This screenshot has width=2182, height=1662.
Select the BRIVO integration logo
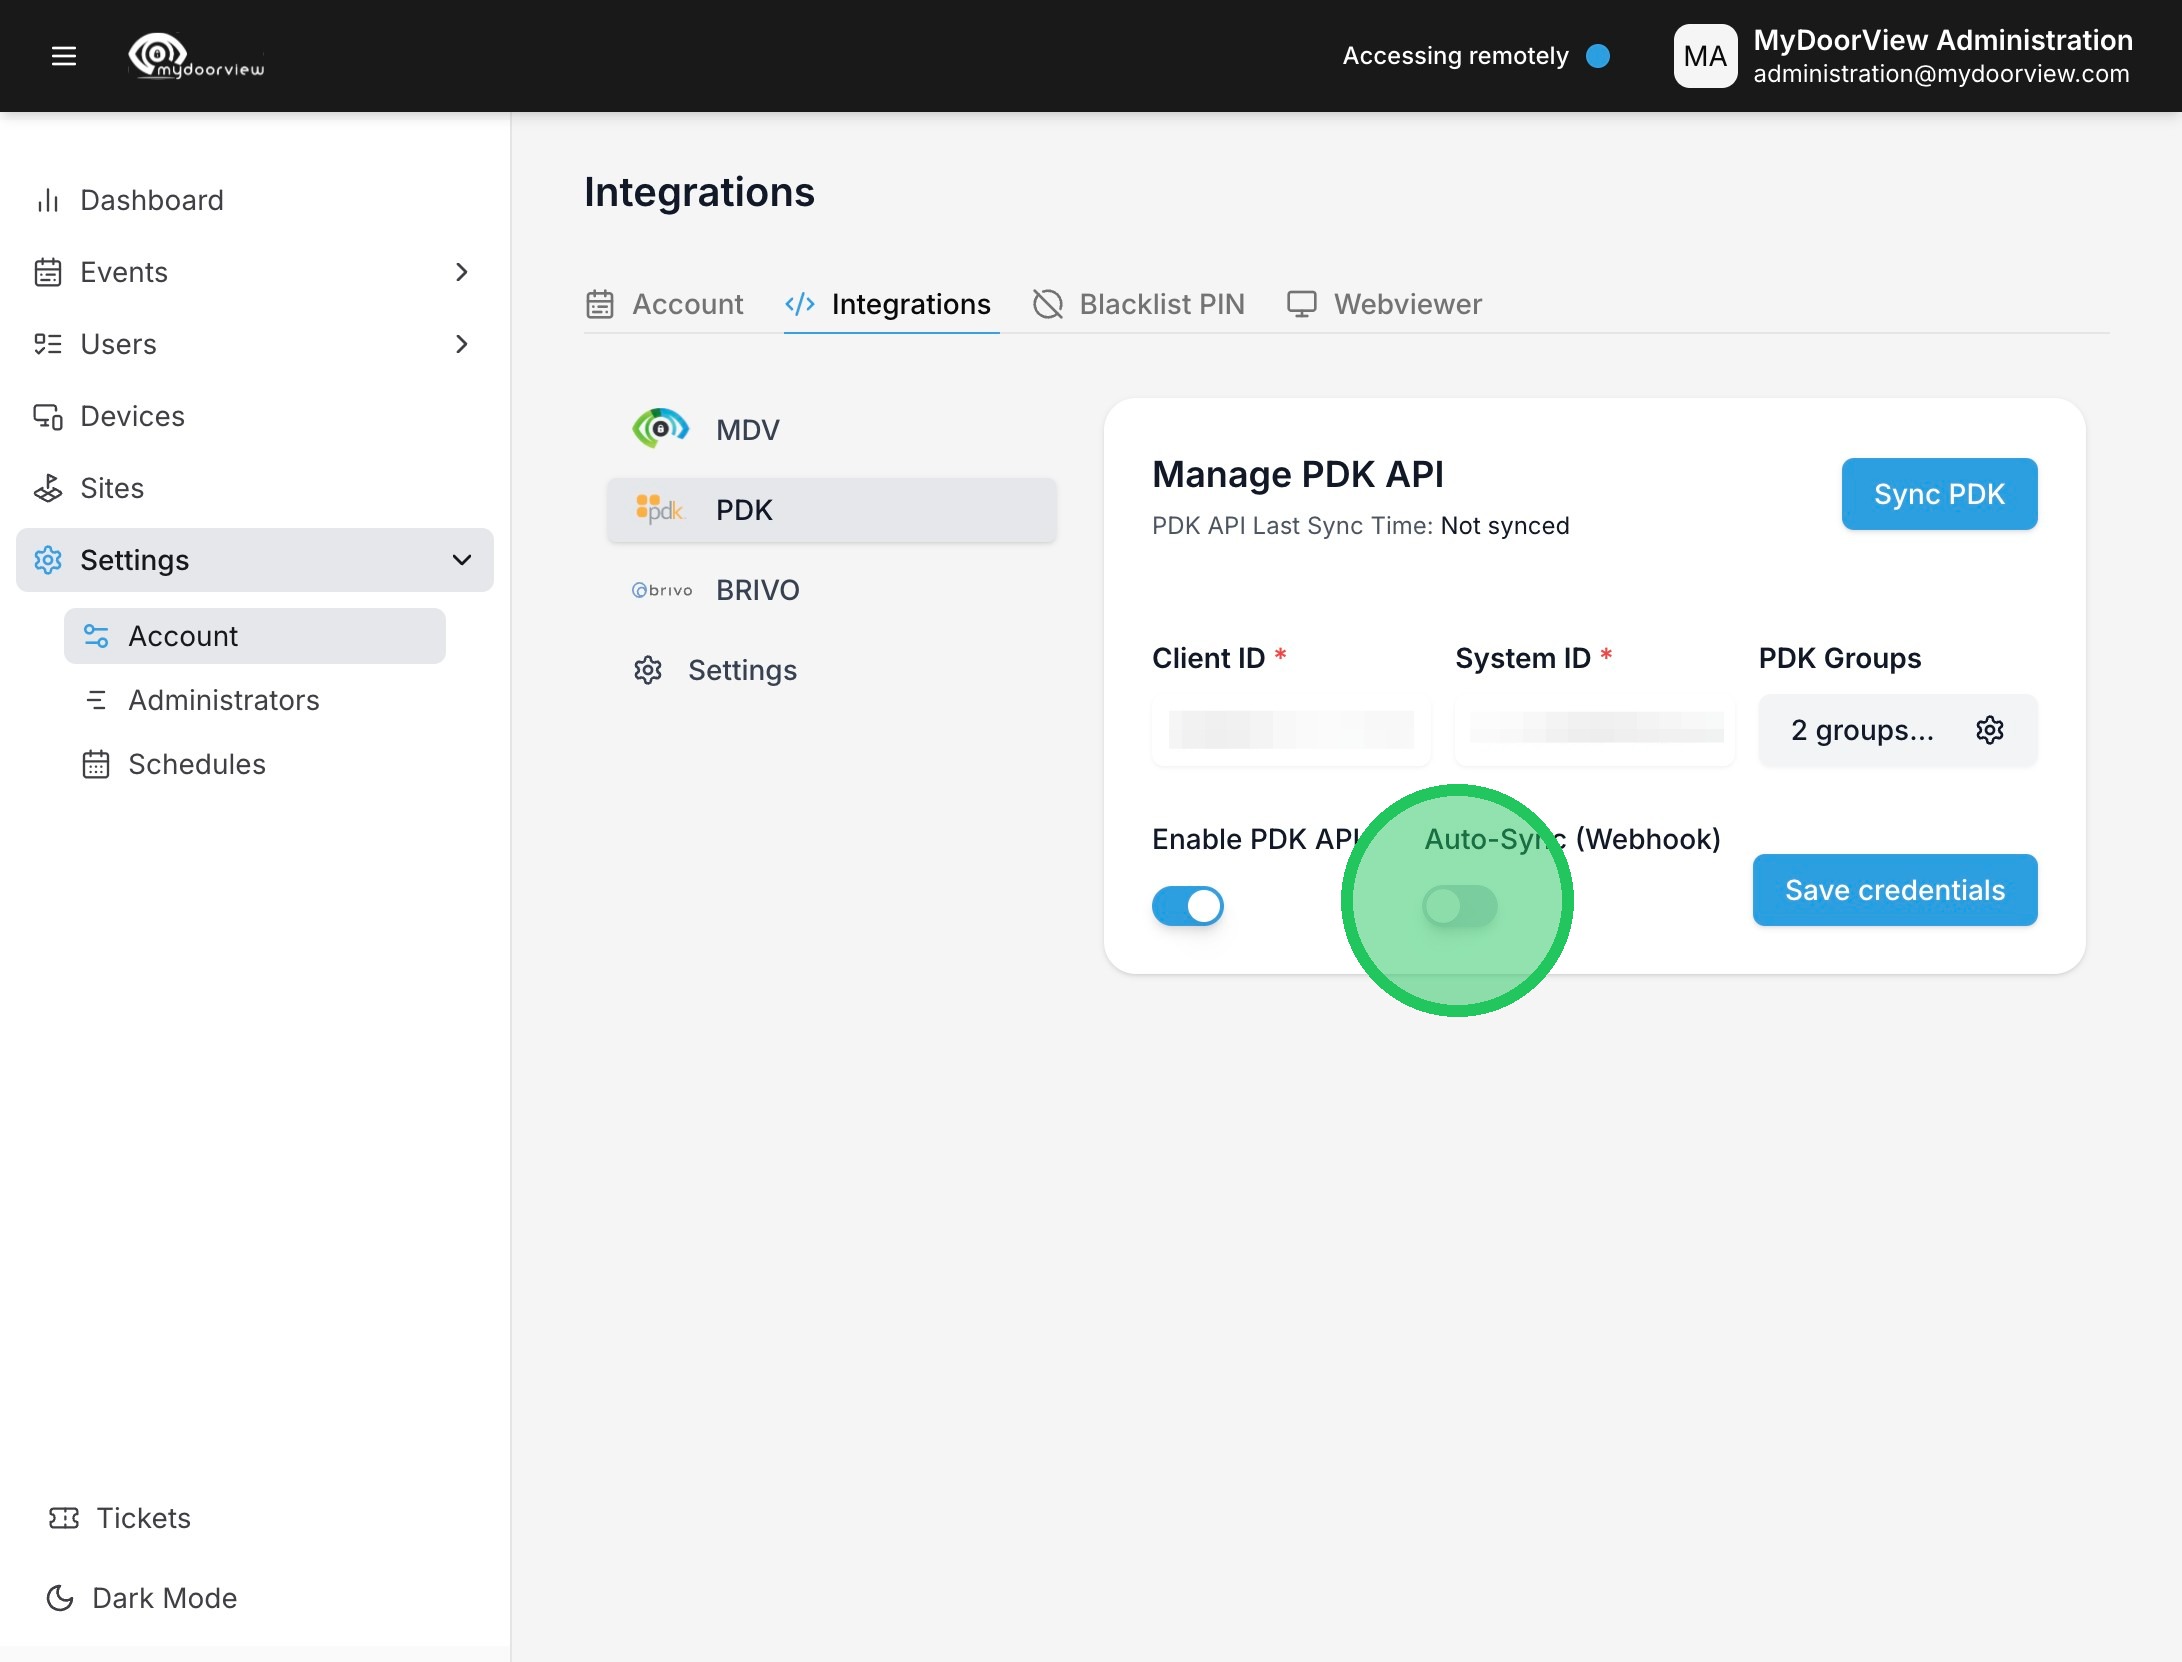pos(662,590)
